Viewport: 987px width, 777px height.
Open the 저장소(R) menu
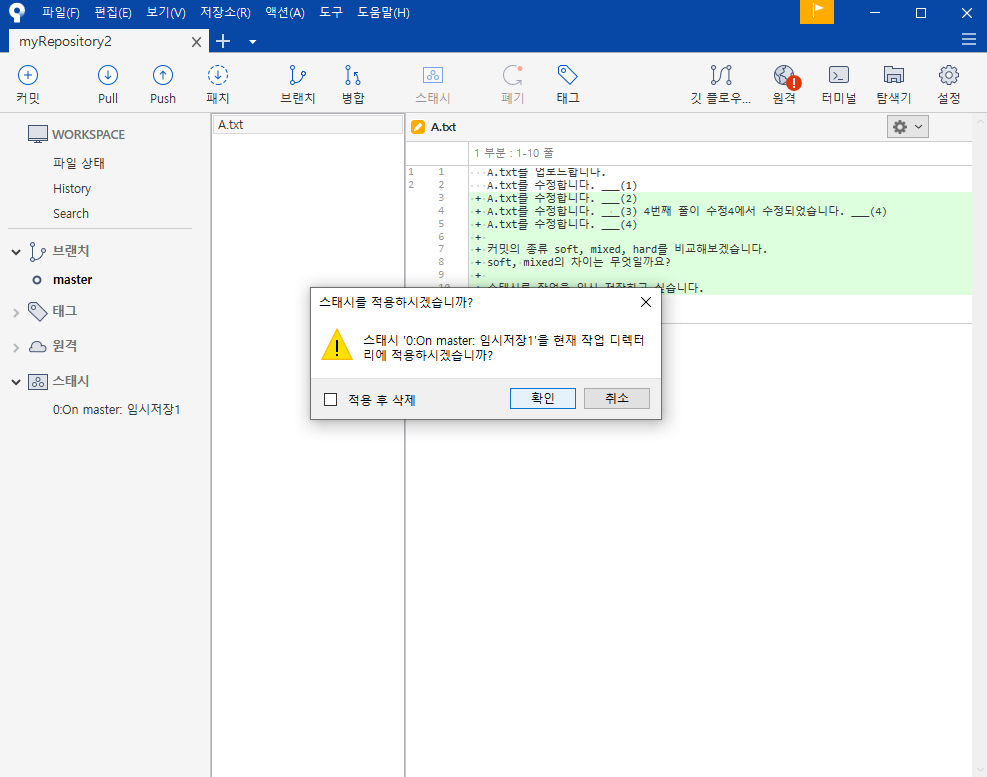pyautogui.click(x=225, y=13)
